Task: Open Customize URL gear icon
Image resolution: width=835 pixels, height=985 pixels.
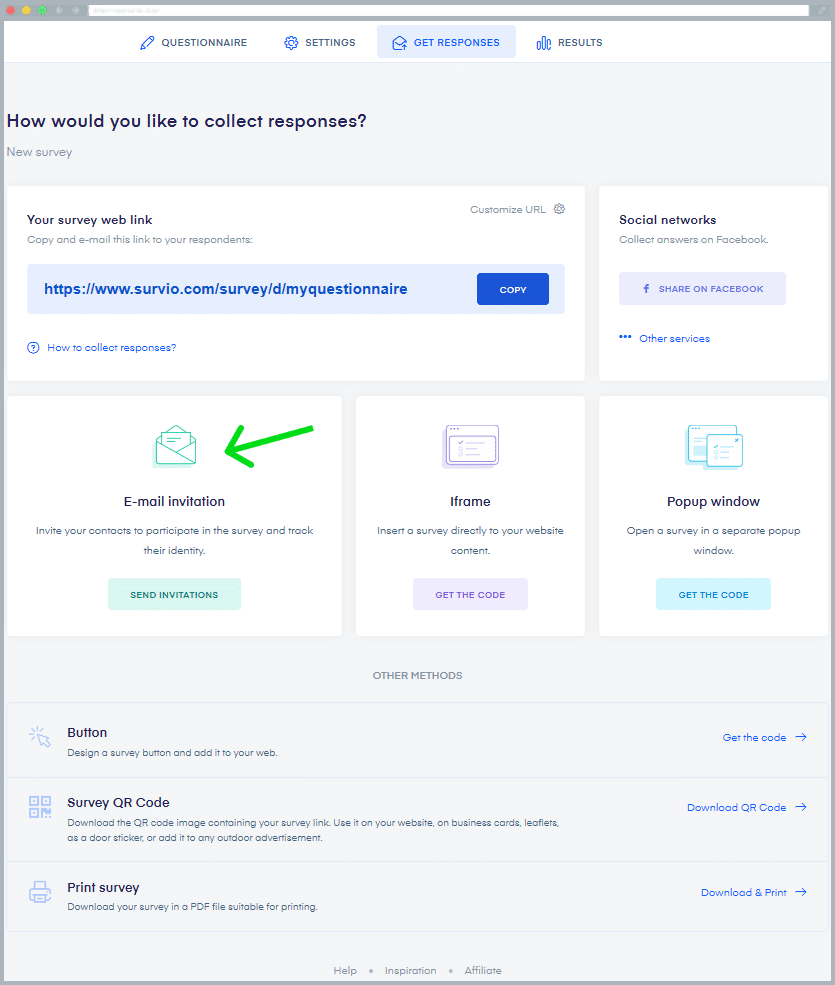Action: point(559,209)
